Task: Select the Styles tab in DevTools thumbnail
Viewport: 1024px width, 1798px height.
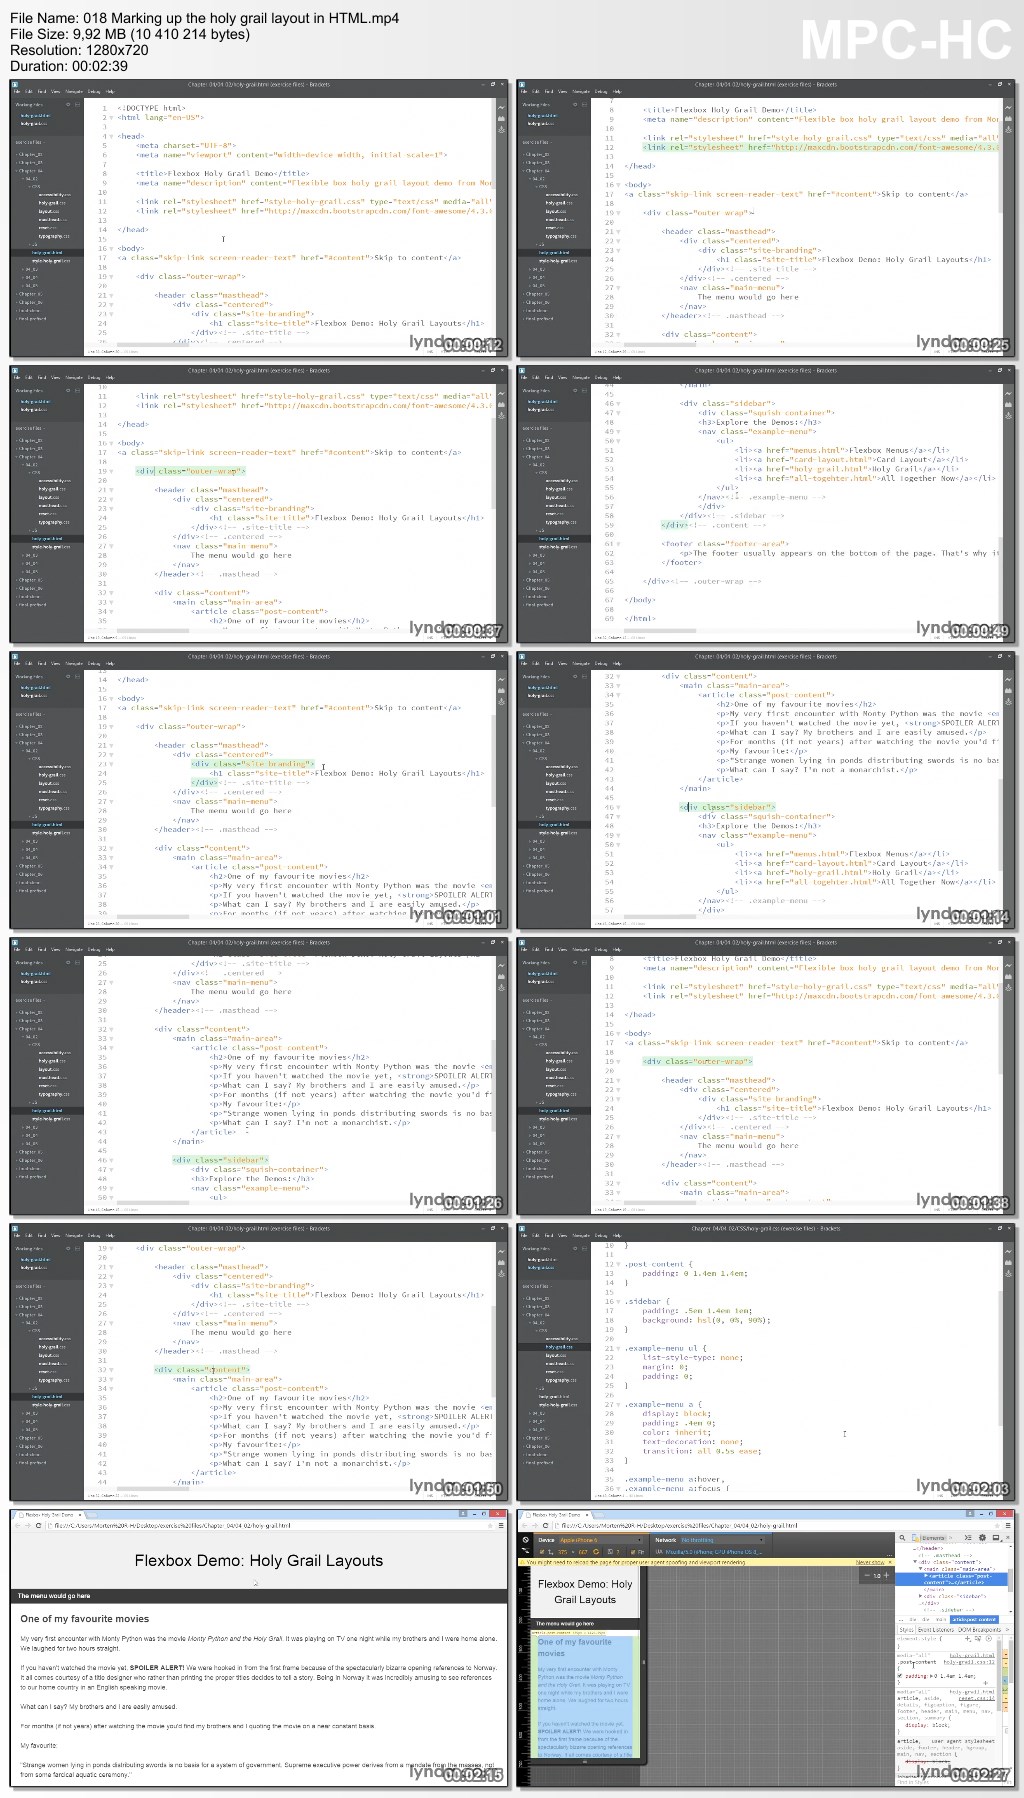Action: point(906,1629)
